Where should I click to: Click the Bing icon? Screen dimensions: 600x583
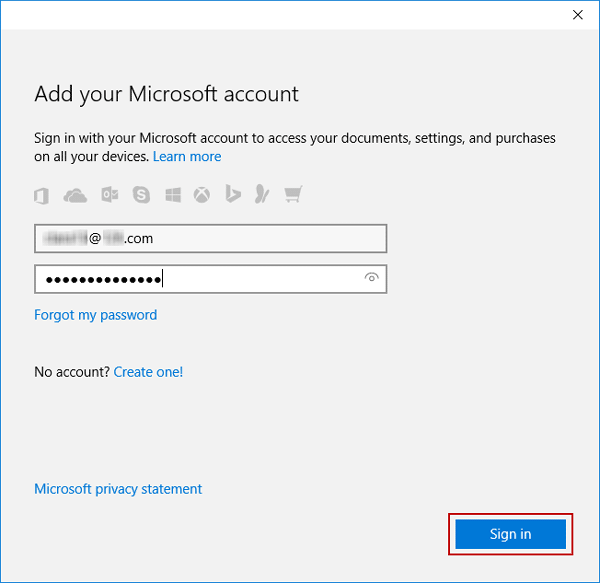pyautogui.click(x=233, y=194)
